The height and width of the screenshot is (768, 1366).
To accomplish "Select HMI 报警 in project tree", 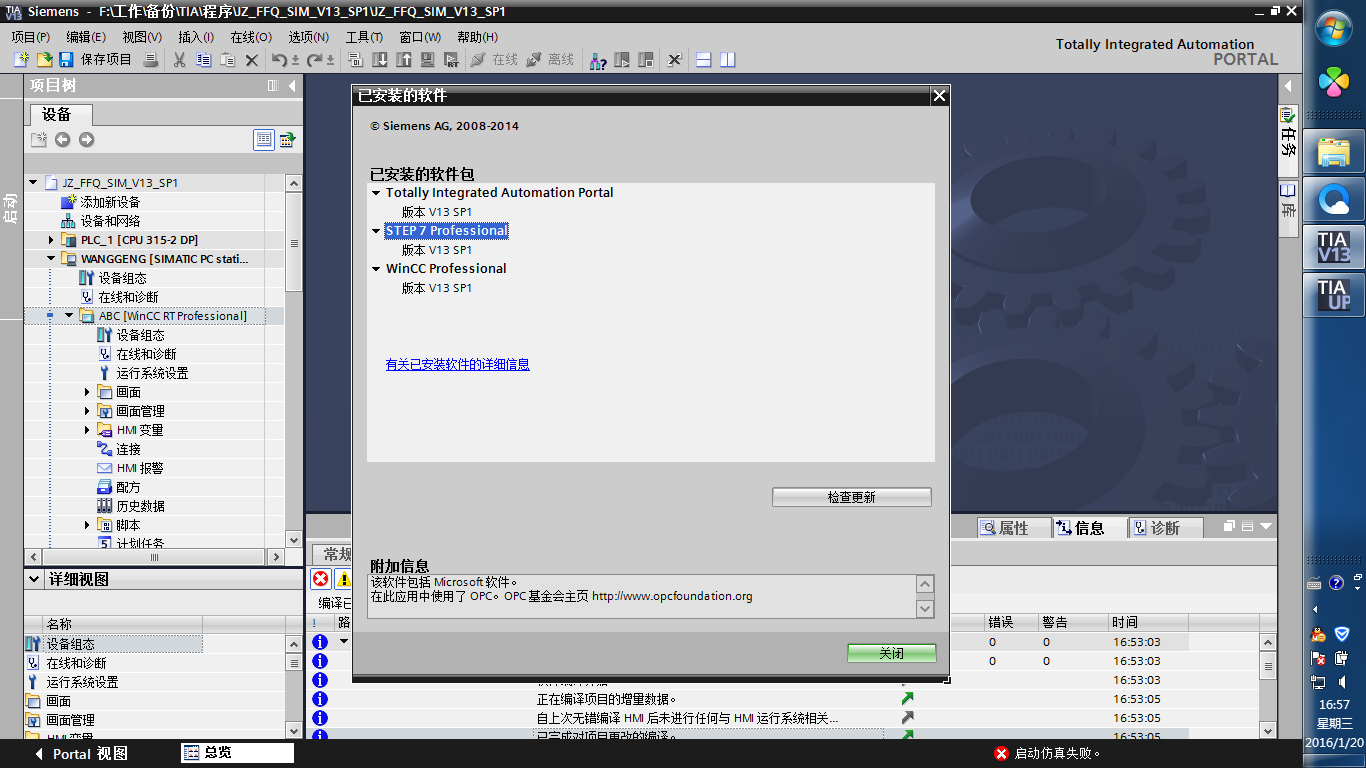I will 140,468.
